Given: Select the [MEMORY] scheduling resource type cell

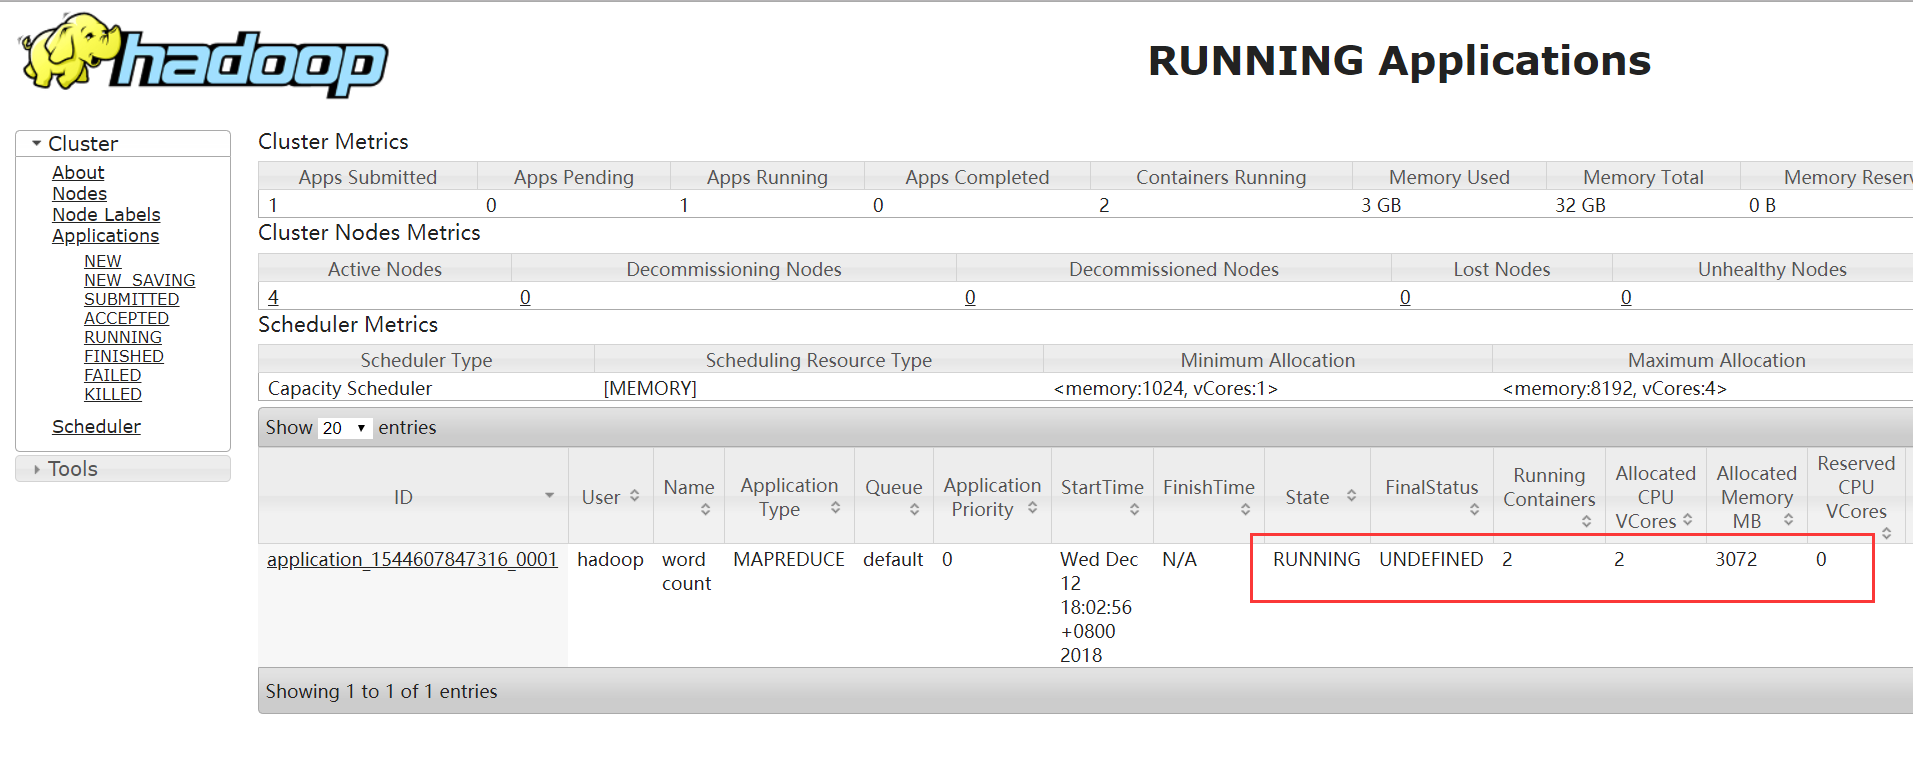Looking at the screenshot, I should pos(650,388).
